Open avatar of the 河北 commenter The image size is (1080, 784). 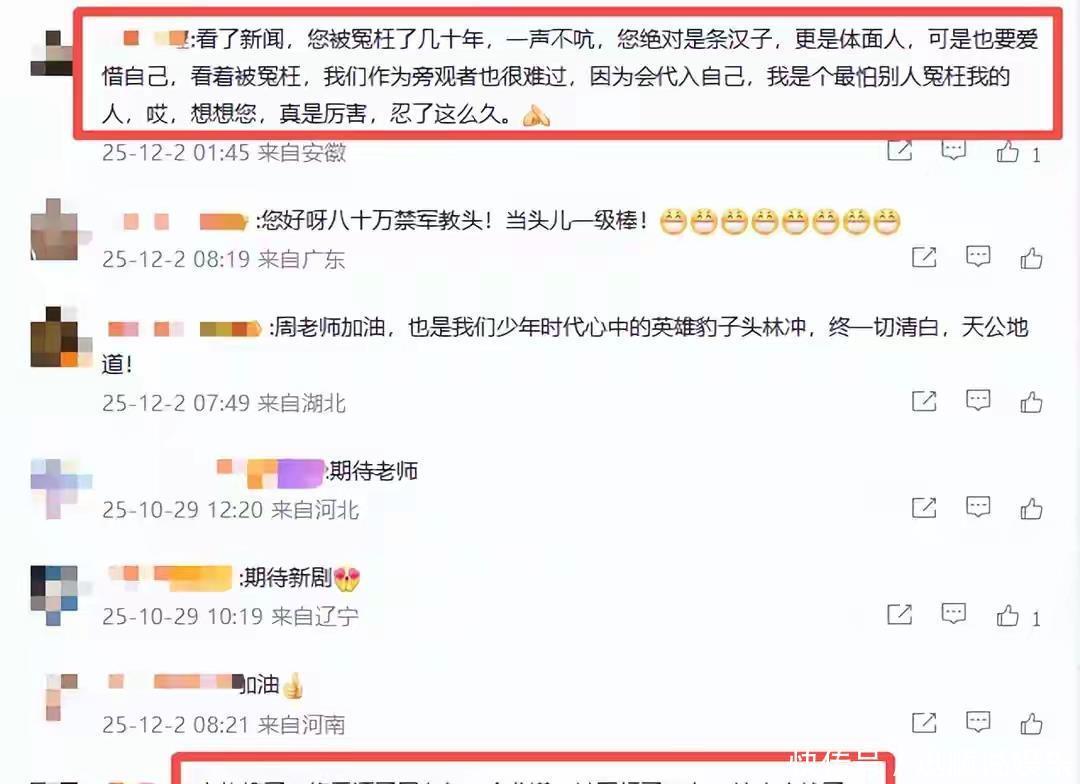click(x=61, y=488)
